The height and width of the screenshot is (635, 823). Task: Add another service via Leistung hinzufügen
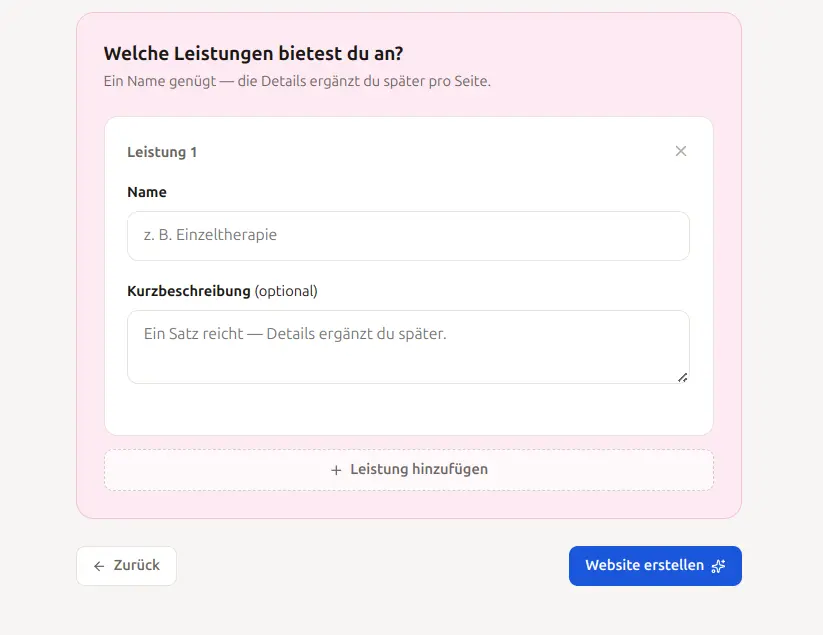pos(409,470)
